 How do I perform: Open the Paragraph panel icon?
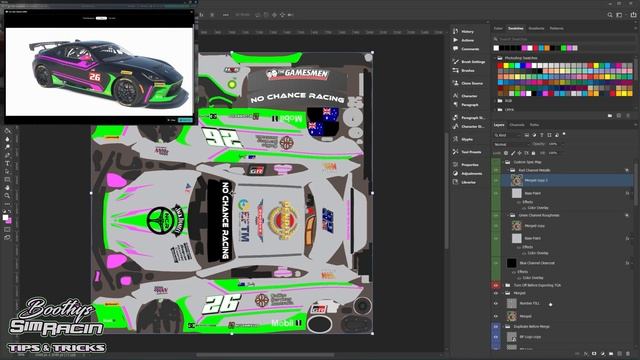(456, 104)
